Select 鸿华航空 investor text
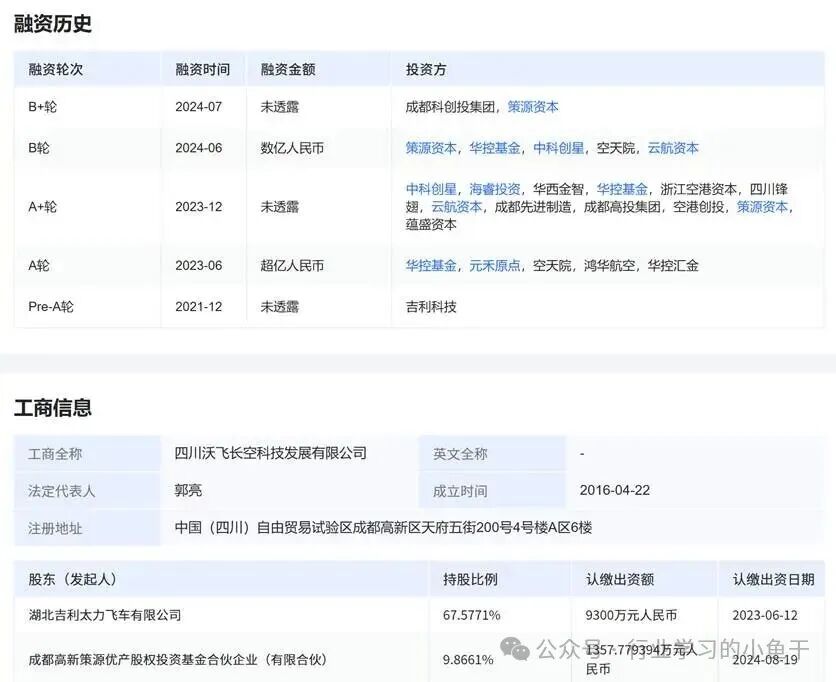 pyautogui.click(x=609, y=265)
